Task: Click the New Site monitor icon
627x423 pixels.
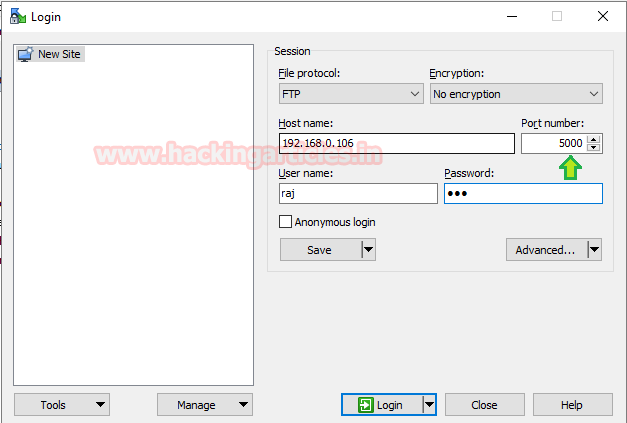Action: (x=25, y=54)
